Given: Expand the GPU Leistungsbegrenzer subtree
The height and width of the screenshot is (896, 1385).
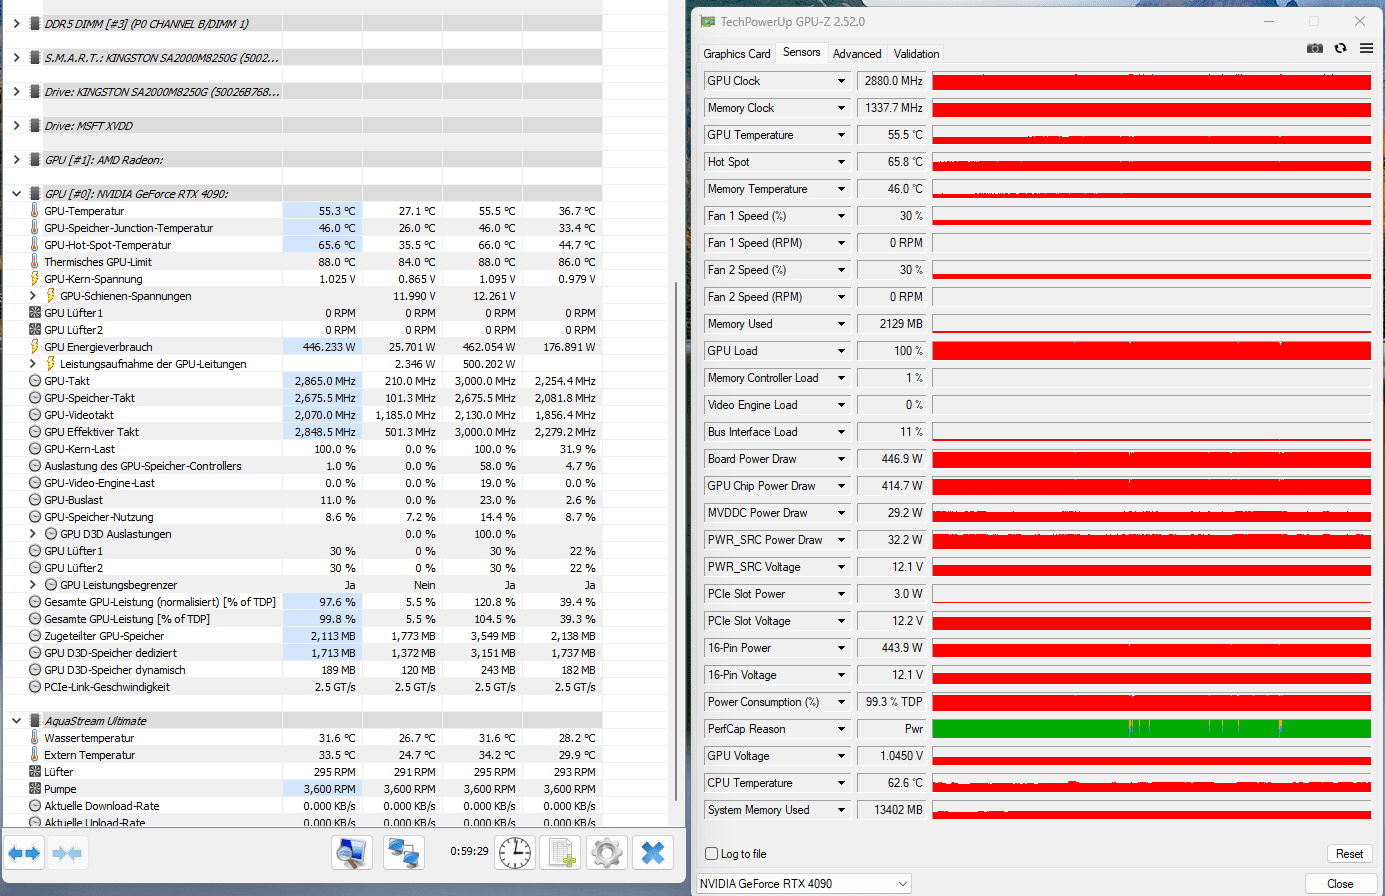Looking at the screenshot, I should tap(32, 585).
